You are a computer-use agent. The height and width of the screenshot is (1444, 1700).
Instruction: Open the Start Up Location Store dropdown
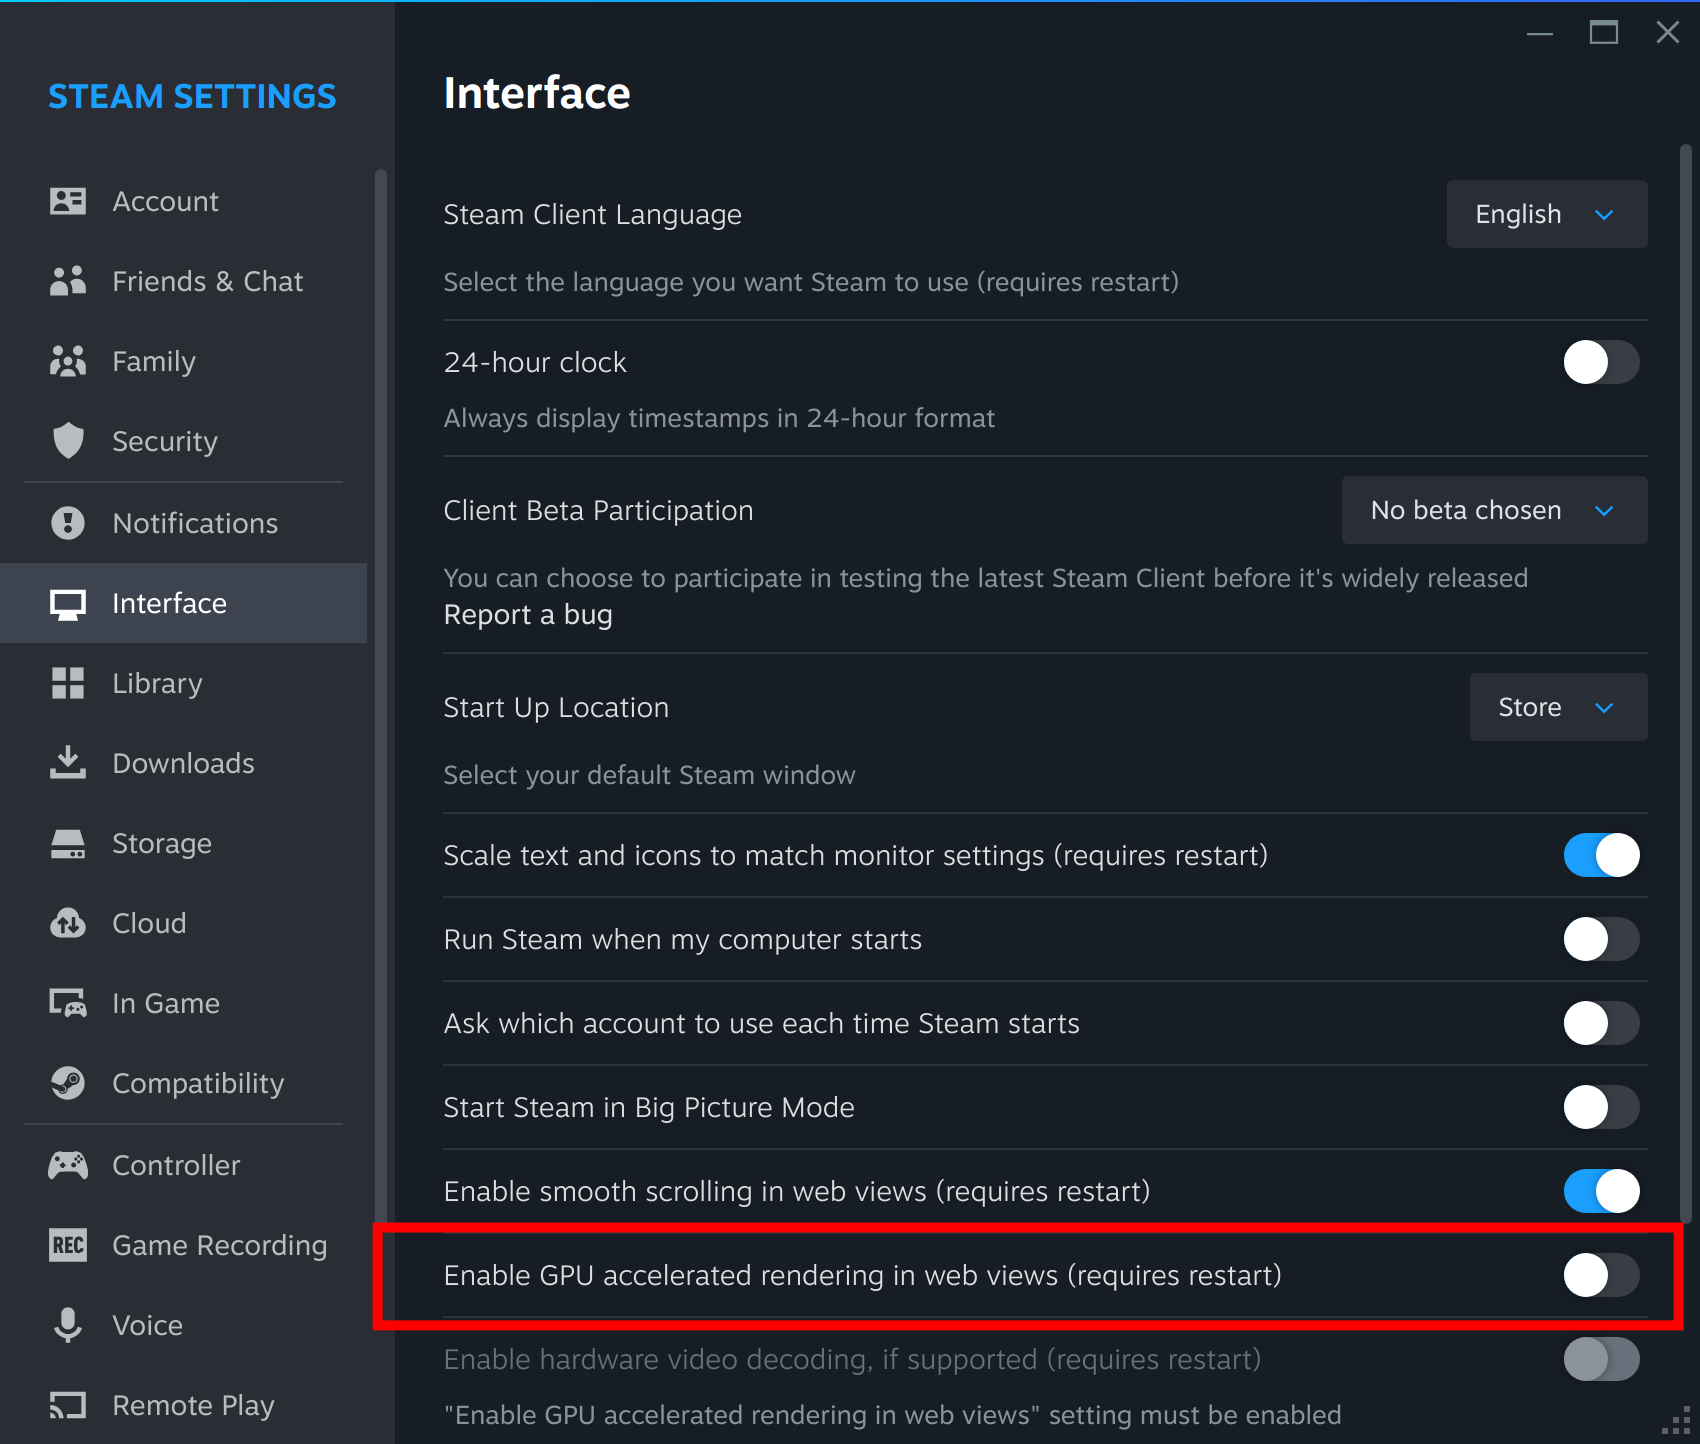pos(1558,707)
